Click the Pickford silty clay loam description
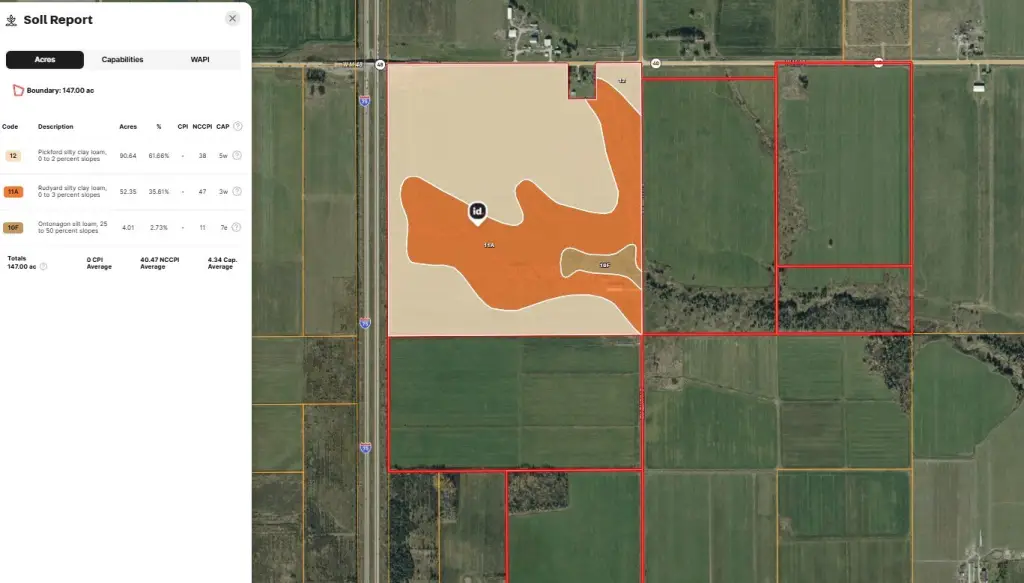This screenshot has height=583, width=1024. pyautogui.click(x=72, y=156)
